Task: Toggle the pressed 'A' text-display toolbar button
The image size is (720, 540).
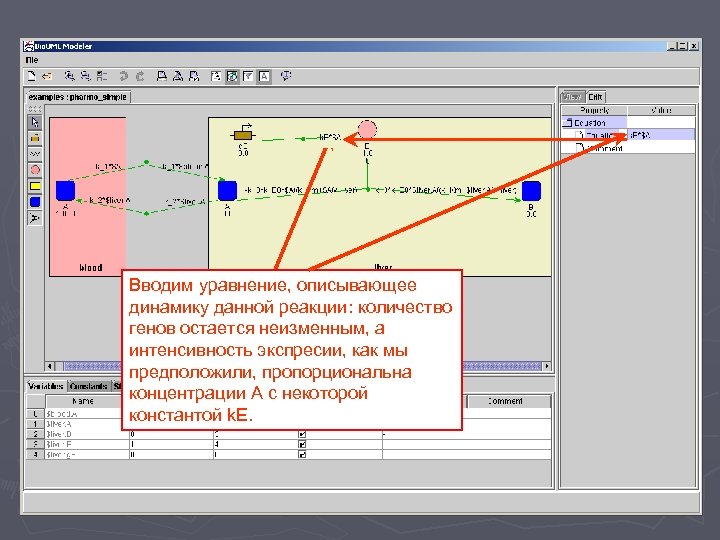Action: [x=264, y=76]
